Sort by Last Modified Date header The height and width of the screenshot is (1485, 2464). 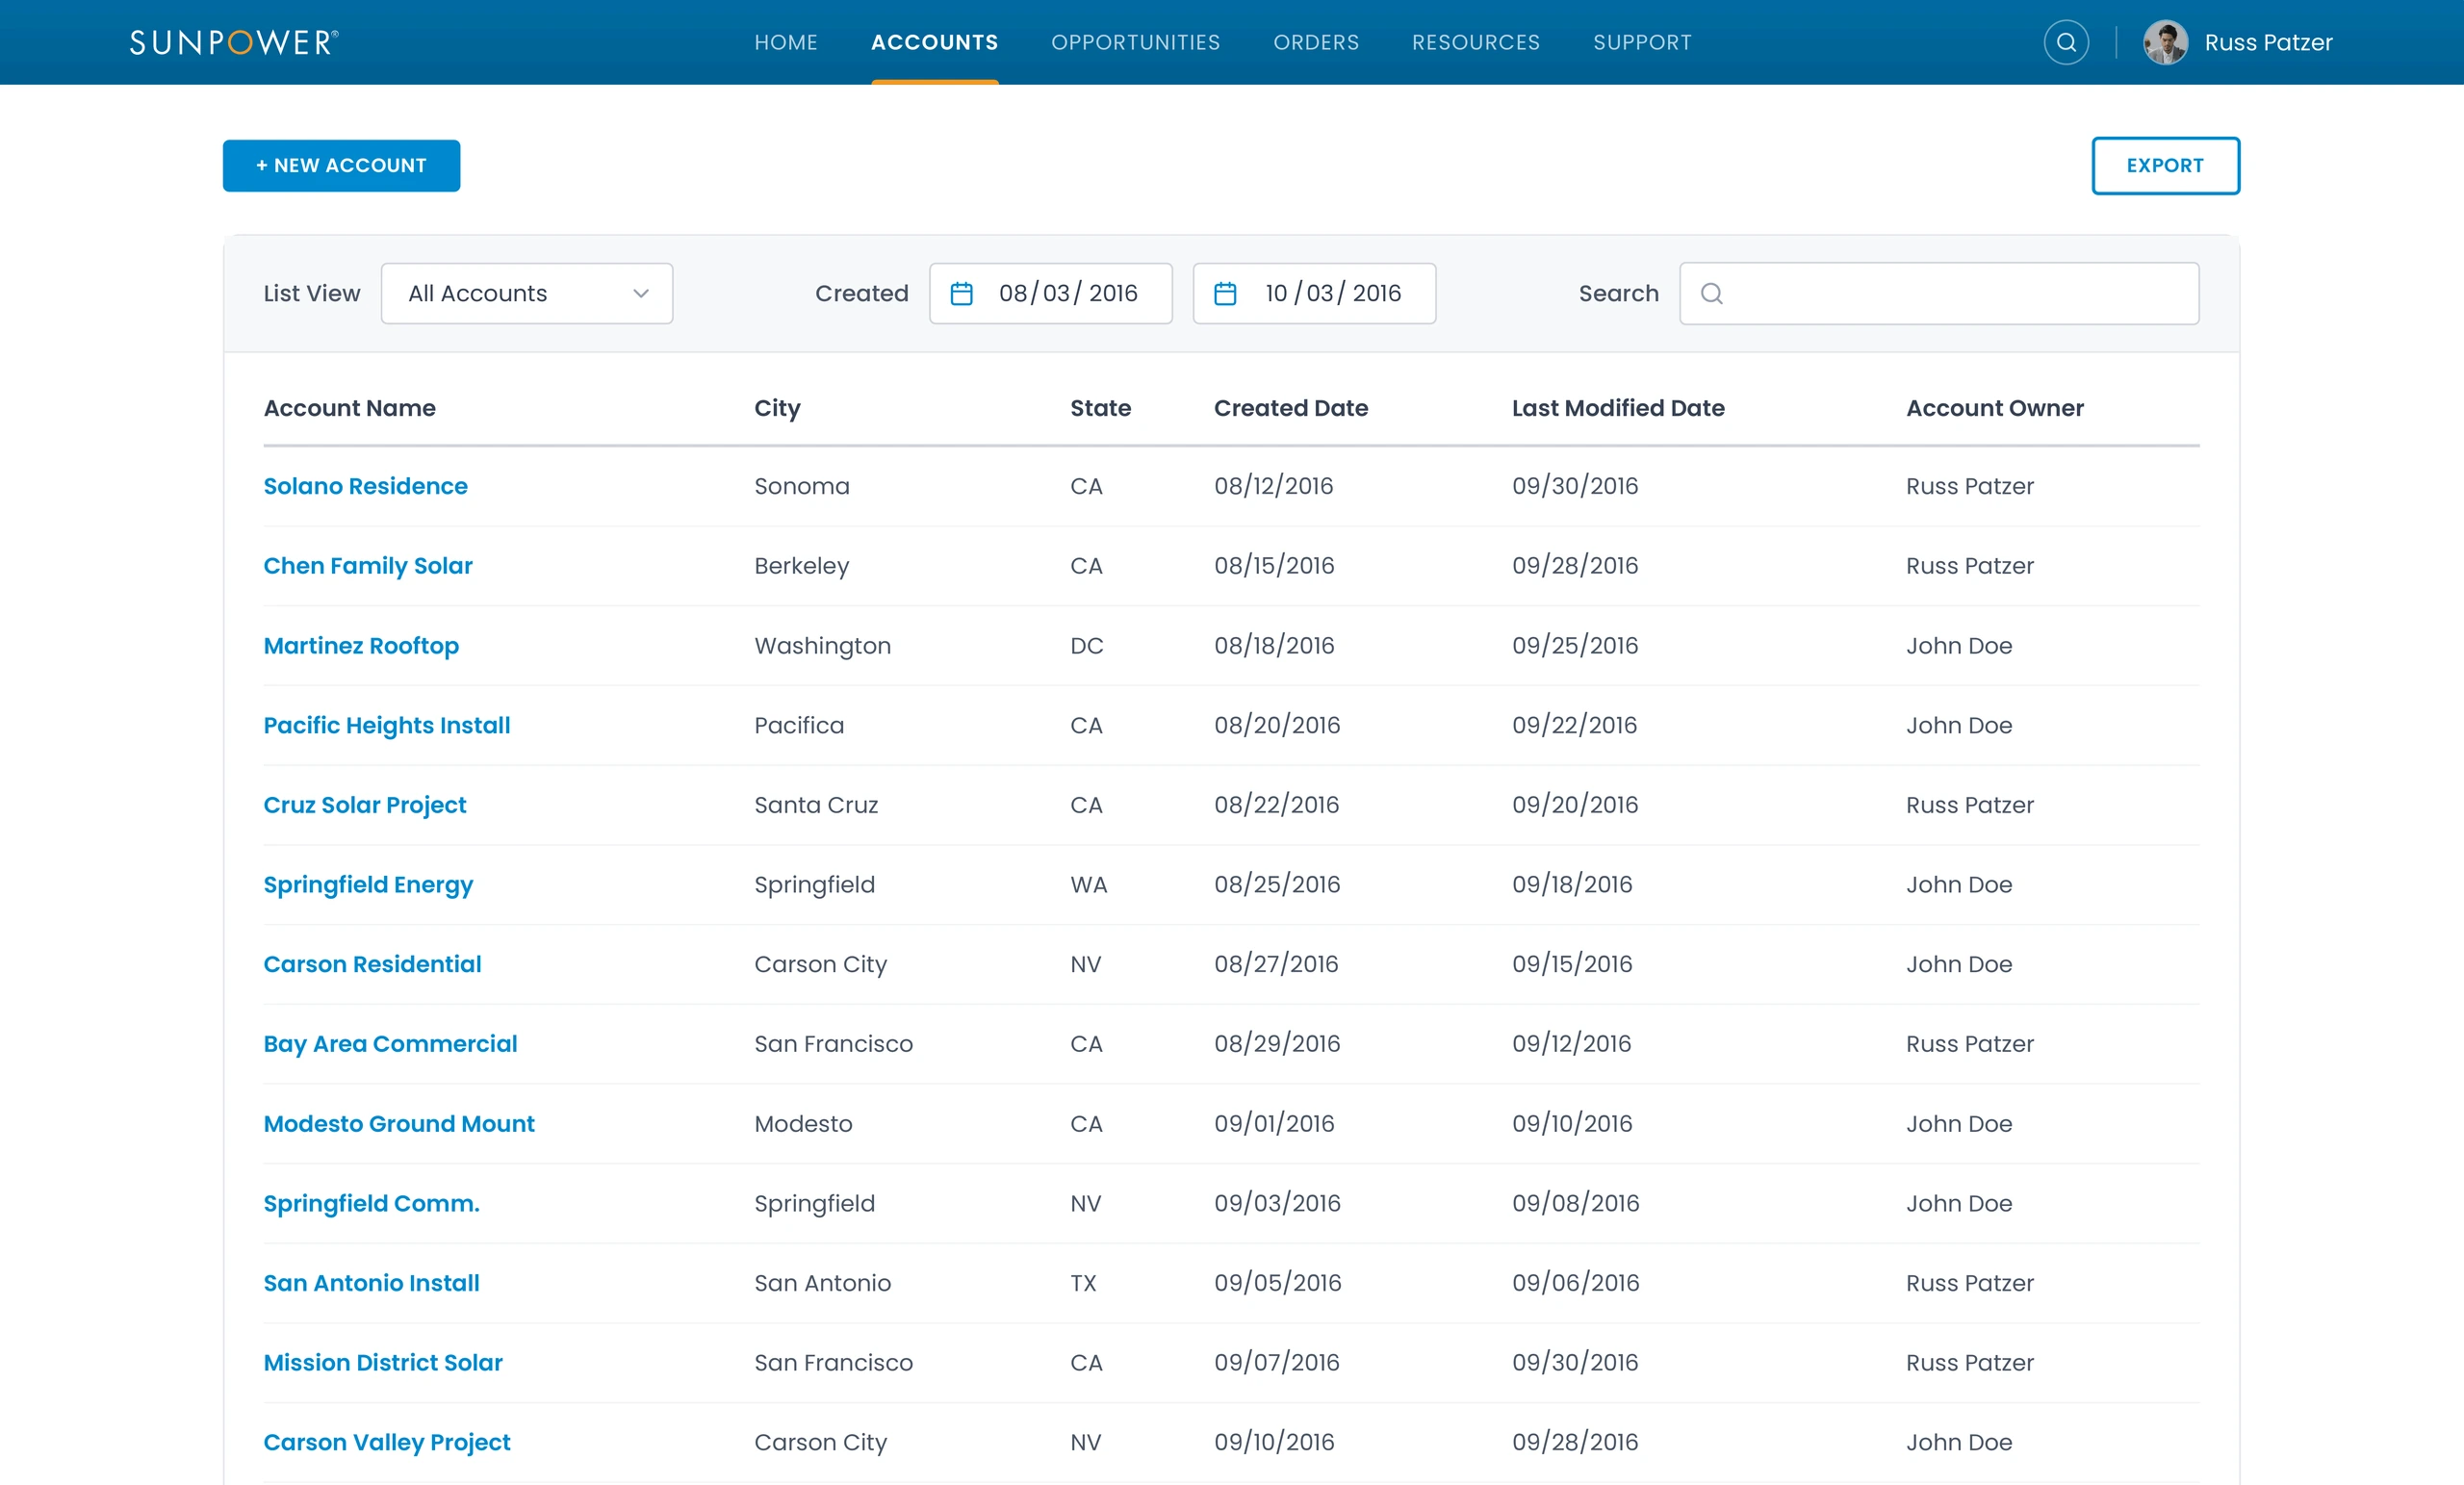pos(1618,408)
